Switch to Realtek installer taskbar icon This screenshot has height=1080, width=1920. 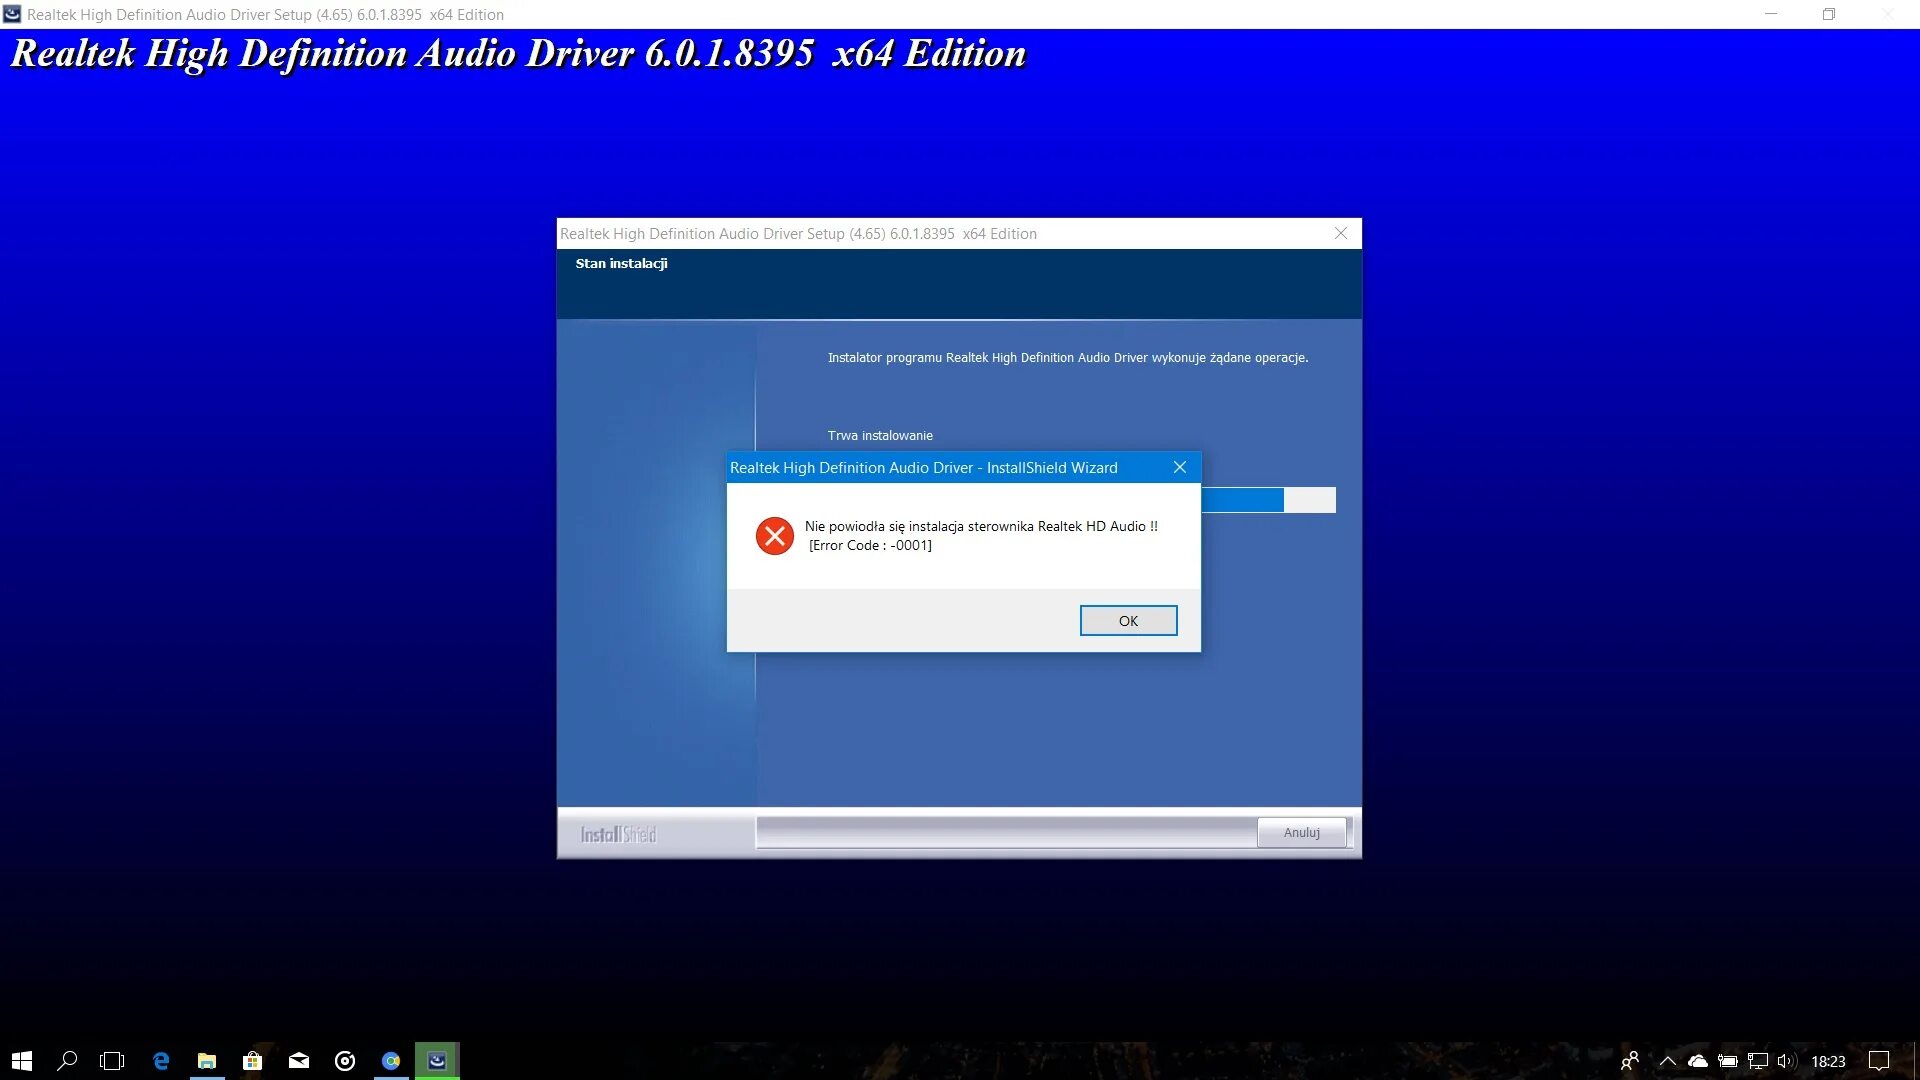[437, 1061]
